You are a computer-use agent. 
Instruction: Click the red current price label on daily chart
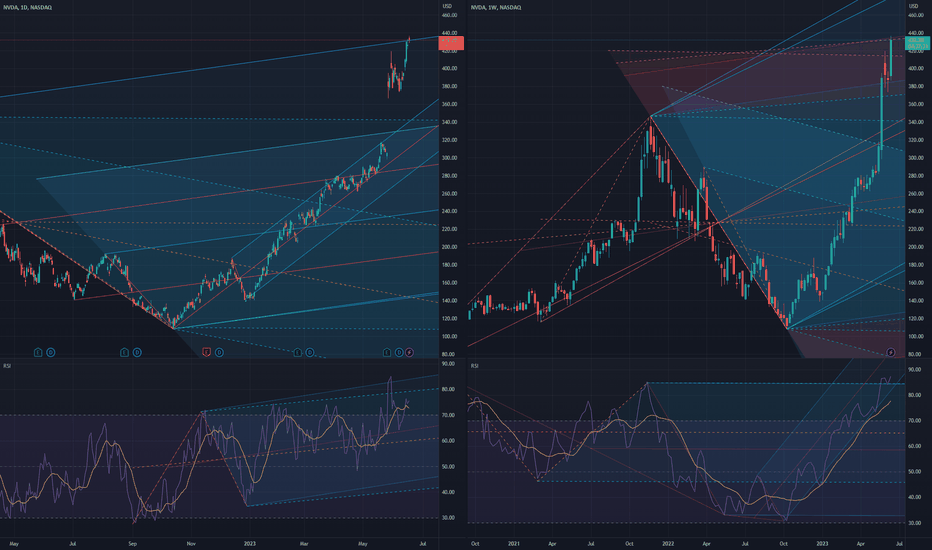(451, 43)
